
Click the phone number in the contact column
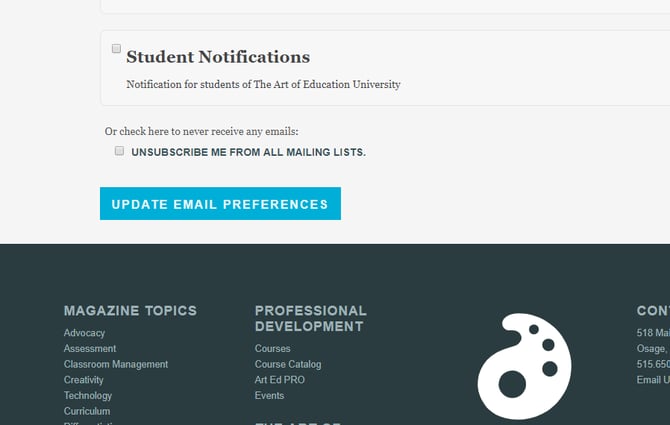click(654, 364)
